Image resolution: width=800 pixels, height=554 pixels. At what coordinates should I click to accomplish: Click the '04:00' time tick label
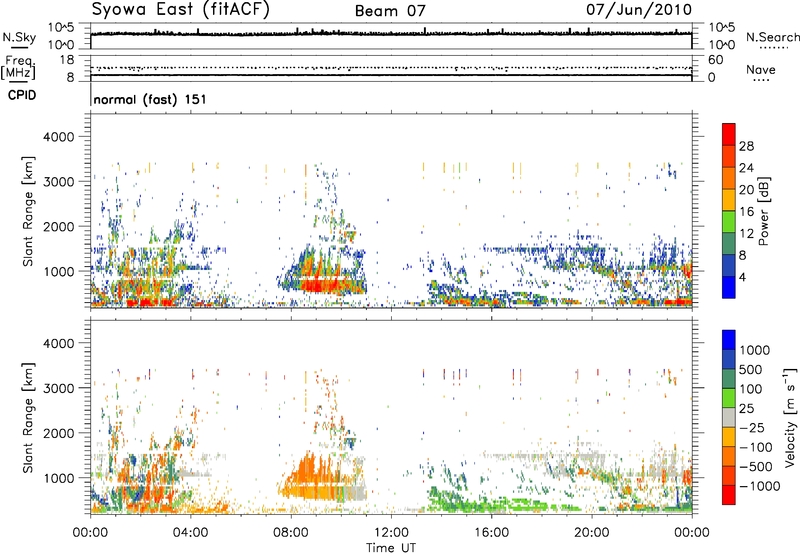pyautogui.click(x=190, y=533)
